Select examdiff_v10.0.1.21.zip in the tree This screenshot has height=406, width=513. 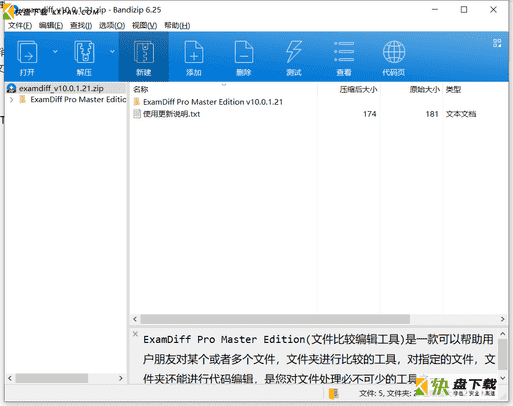61,88
